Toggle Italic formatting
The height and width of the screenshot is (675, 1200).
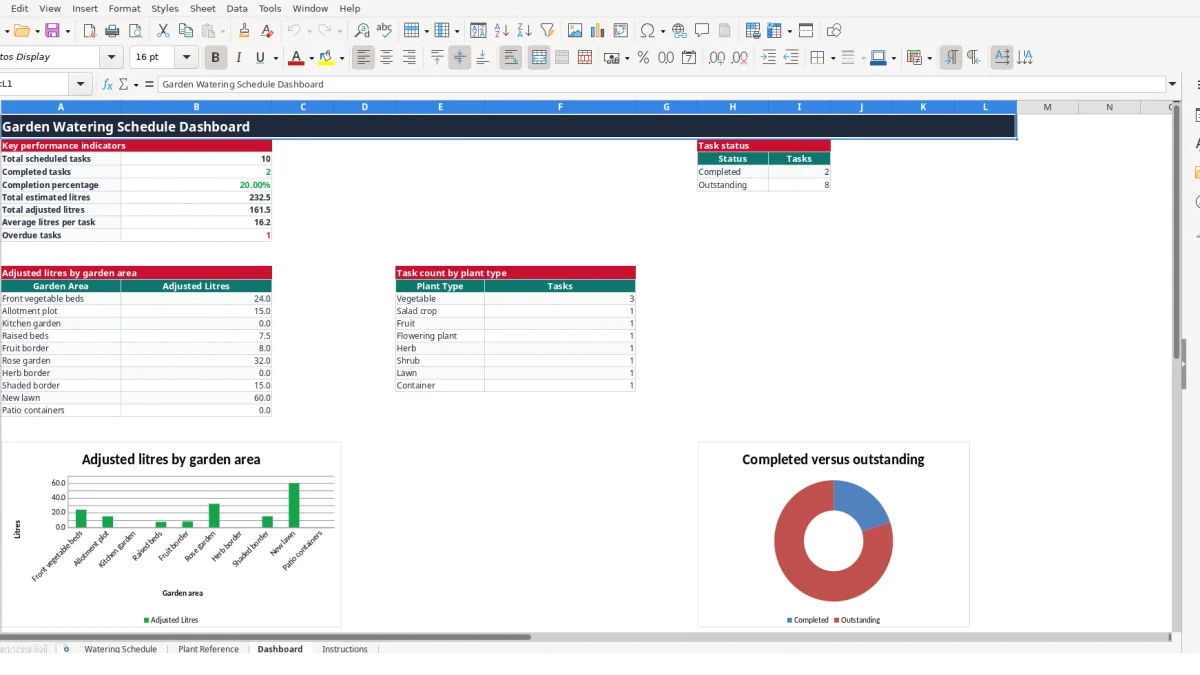[x=238, y=58]
